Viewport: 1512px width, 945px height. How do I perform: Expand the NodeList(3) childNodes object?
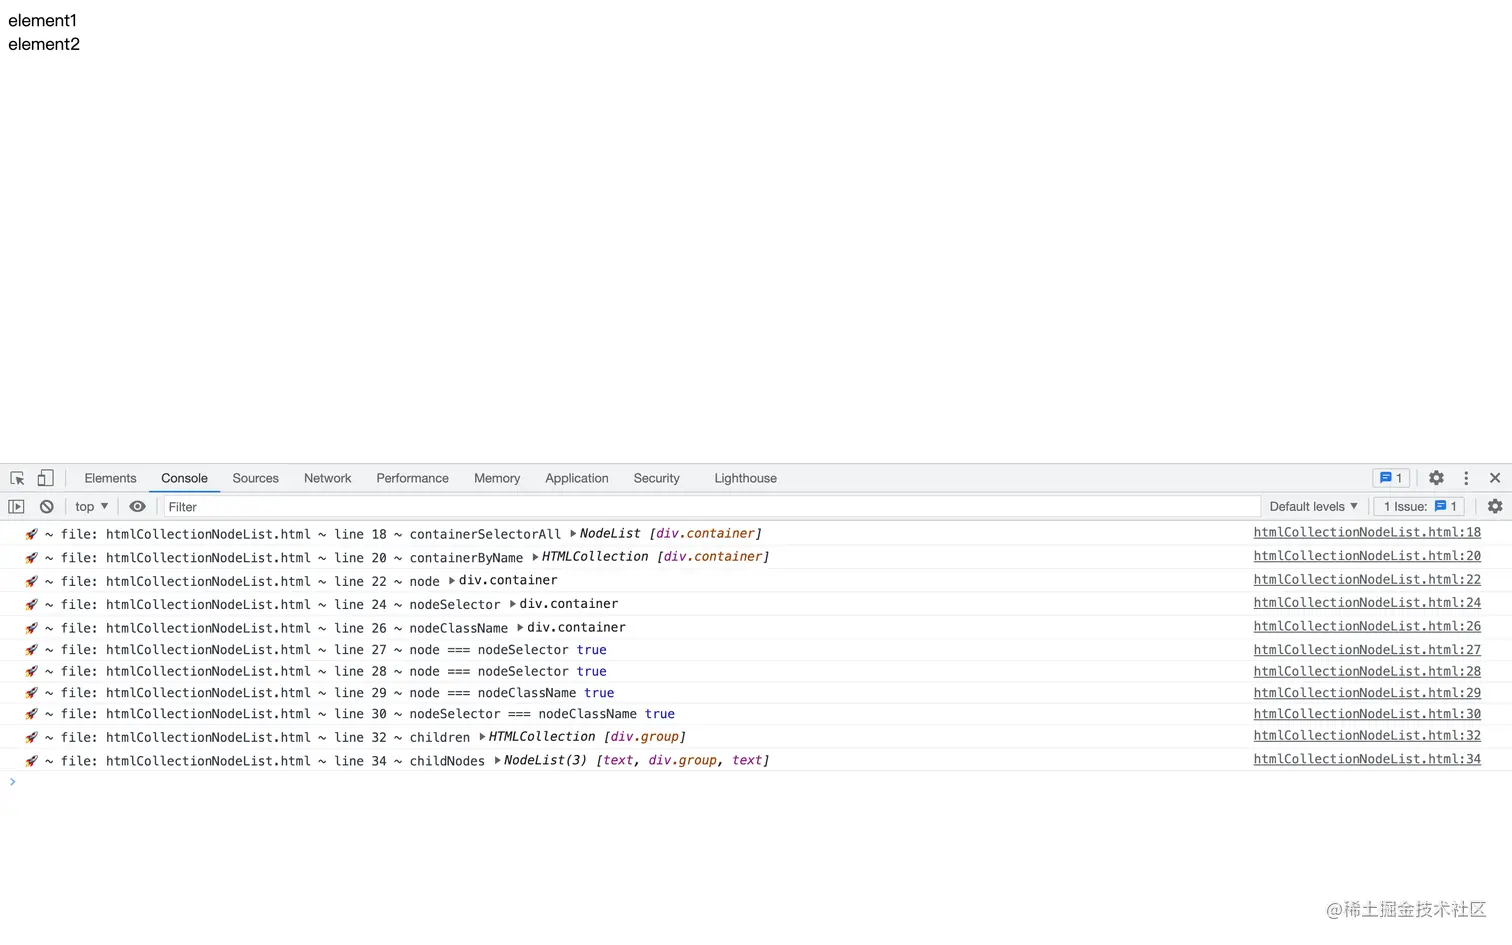point(498,761)
